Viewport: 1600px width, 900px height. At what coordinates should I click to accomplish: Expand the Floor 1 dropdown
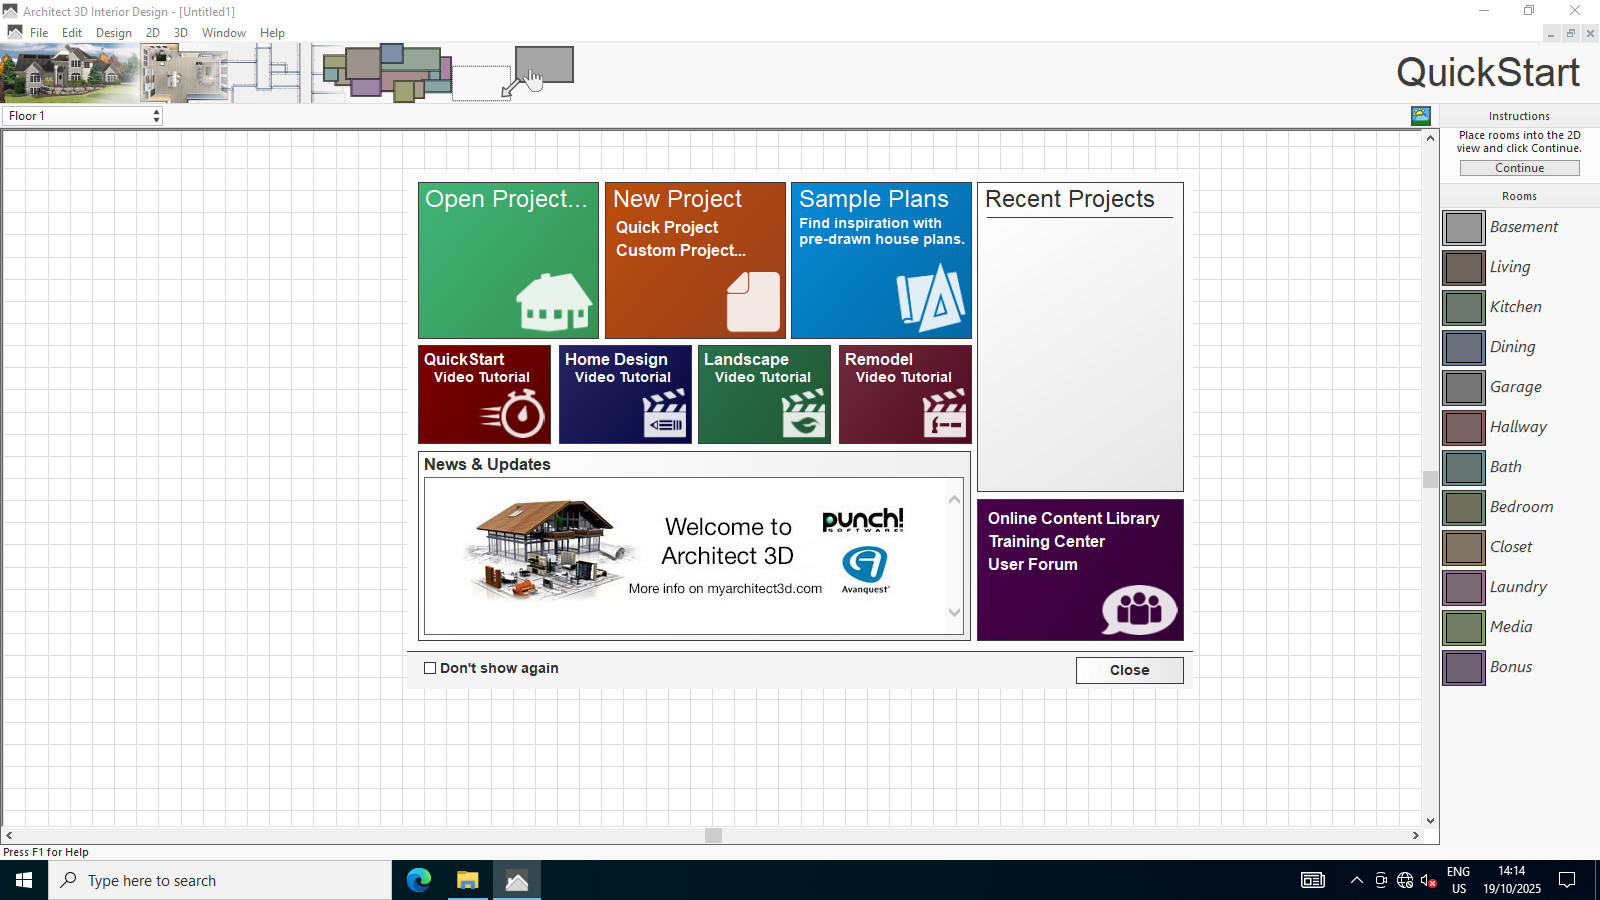pos(156,116)
